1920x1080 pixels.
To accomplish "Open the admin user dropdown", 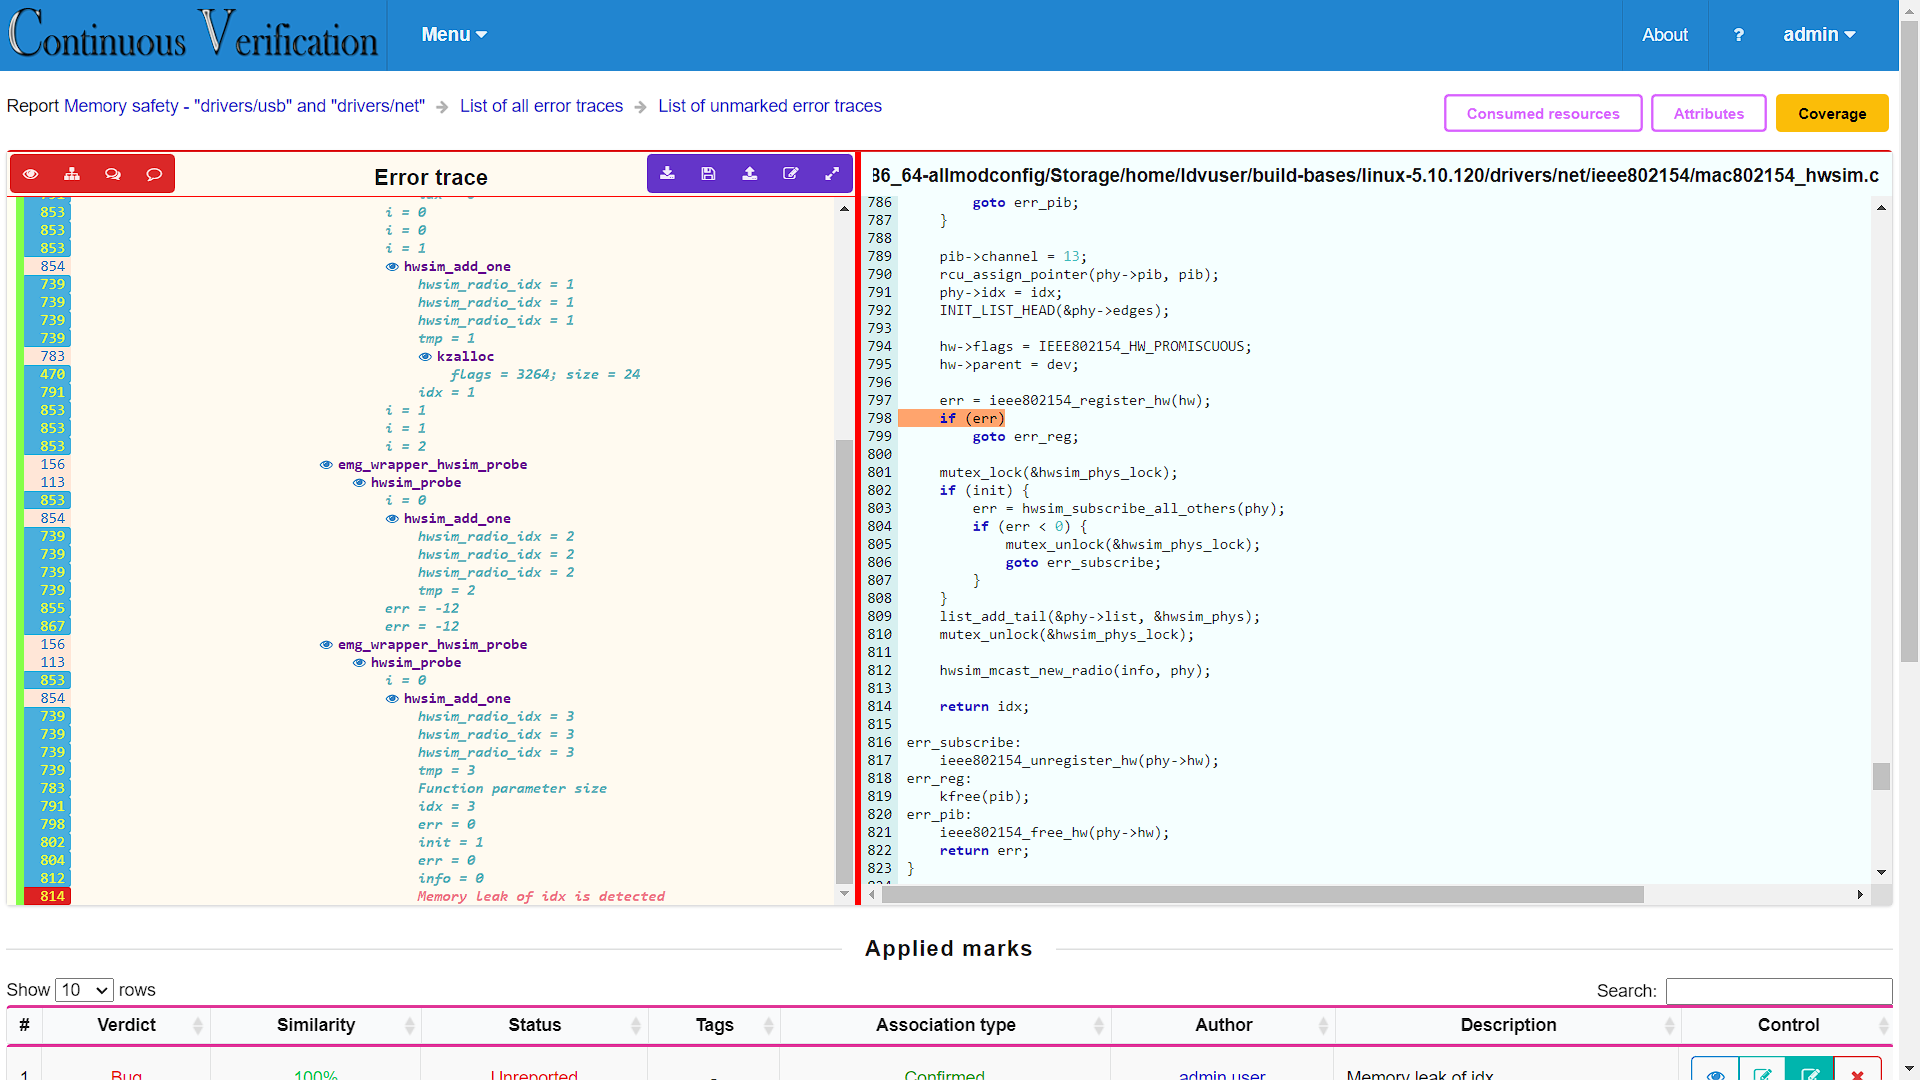I will (1819, 35).
